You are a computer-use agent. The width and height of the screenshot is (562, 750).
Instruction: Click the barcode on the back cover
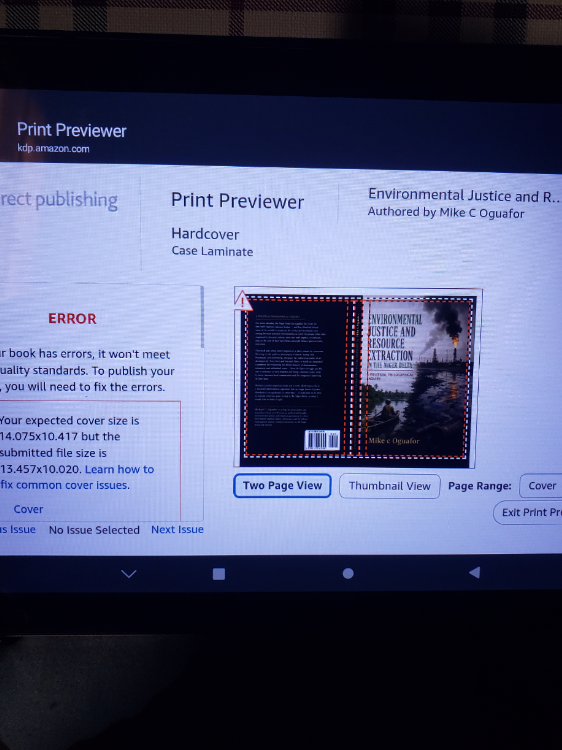click(322, 440)
